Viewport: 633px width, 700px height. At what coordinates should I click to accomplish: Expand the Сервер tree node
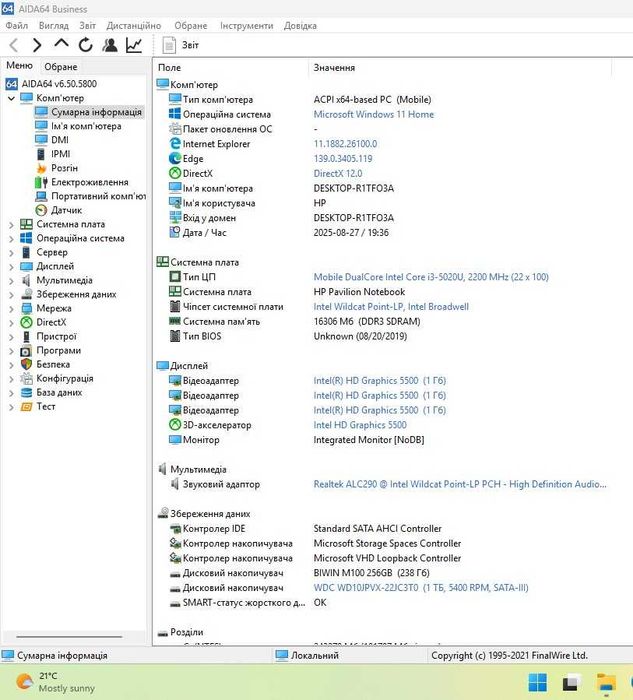(11, 253)
